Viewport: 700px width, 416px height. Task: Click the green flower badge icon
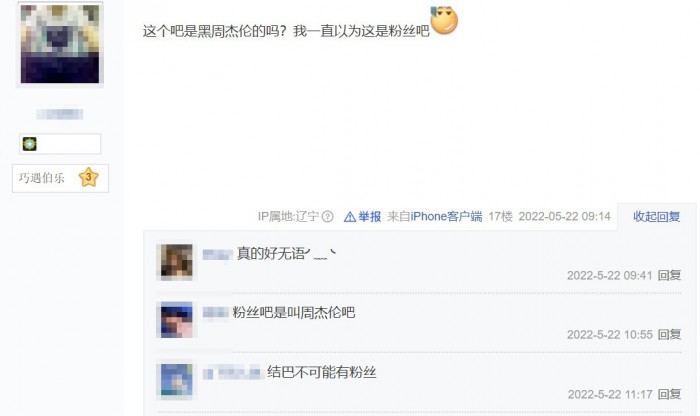tap(29, 144)
